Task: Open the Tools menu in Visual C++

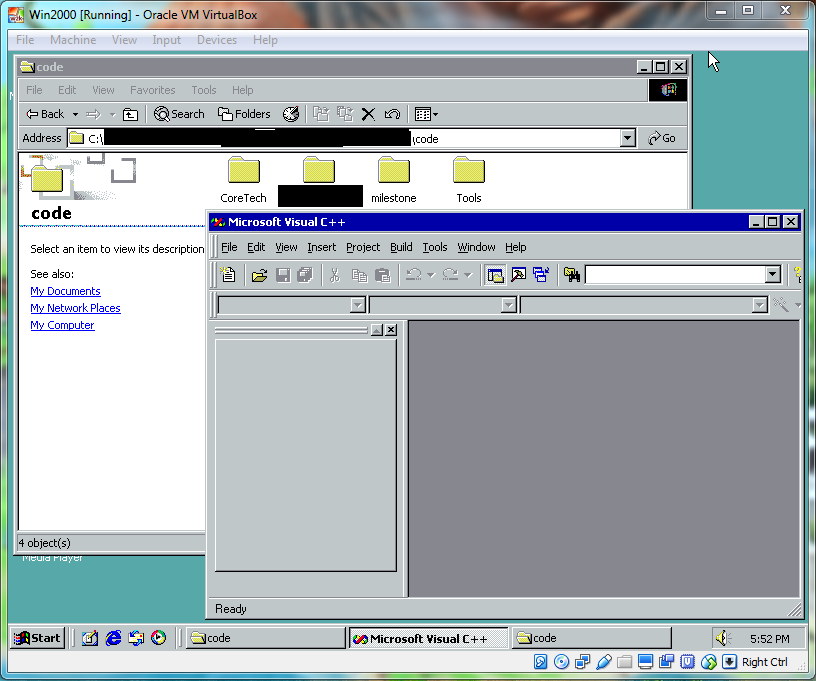Action: (435, 247)
